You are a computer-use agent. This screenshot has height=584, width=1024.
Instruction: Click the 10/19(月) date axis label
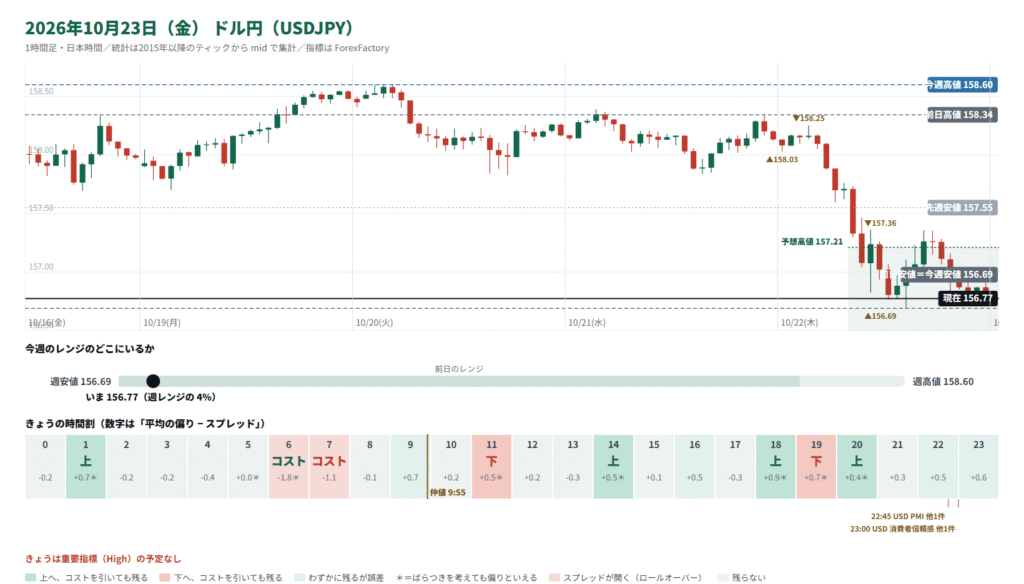162,323
